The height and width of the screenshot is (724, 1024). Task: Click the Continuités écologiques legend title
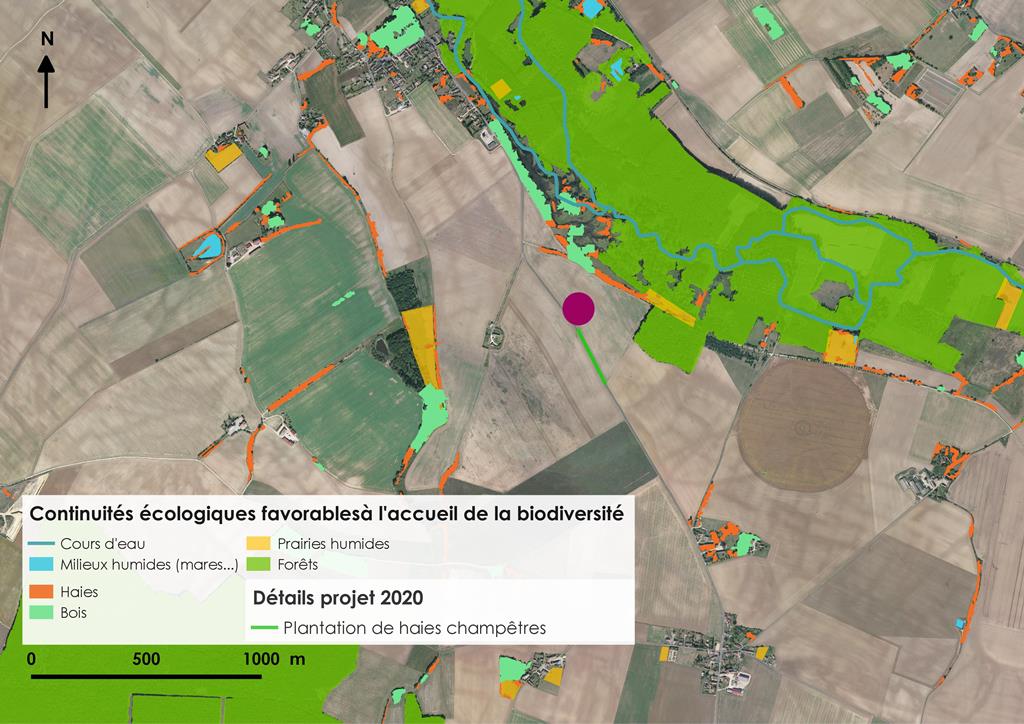(327, 514)
